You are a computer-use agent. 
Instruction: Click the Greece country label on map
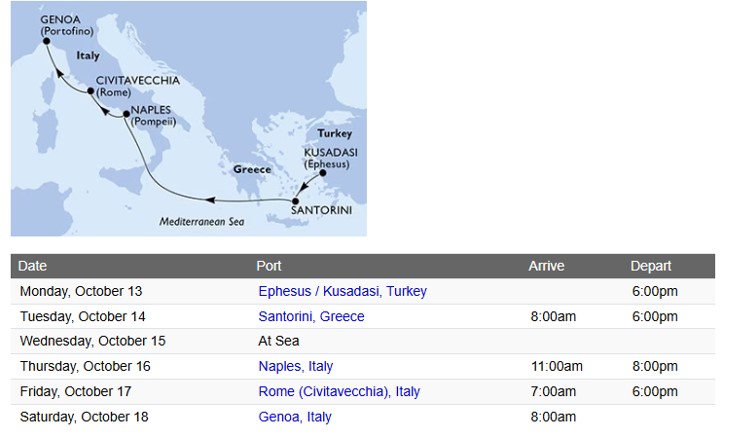(252, 170)
